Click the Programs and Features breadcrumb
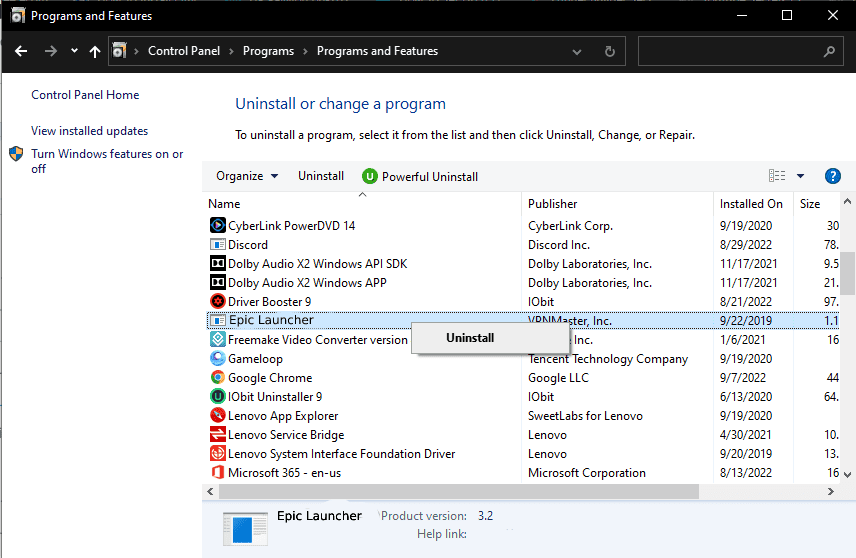The width and height of the screenshot is (856, 558). [x=377, y=51]
